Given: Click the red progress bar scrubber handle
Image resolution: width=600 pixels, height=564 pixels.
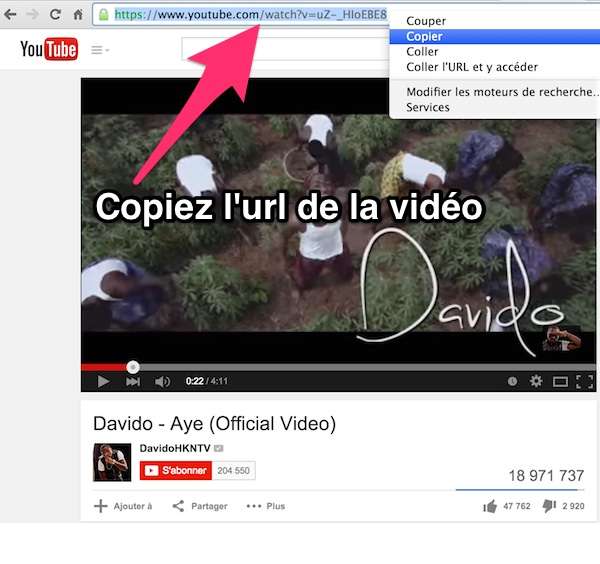Looking at the screenshot, I should [x=133, y=367].
